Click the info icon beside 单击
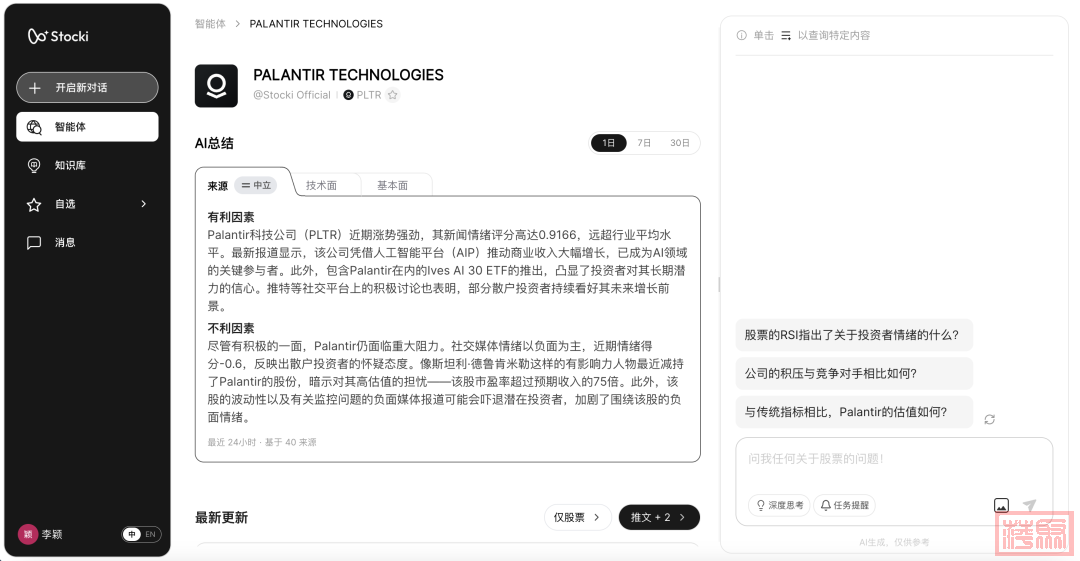Screen dimensions: 1080x561 [x=742, y=35]
